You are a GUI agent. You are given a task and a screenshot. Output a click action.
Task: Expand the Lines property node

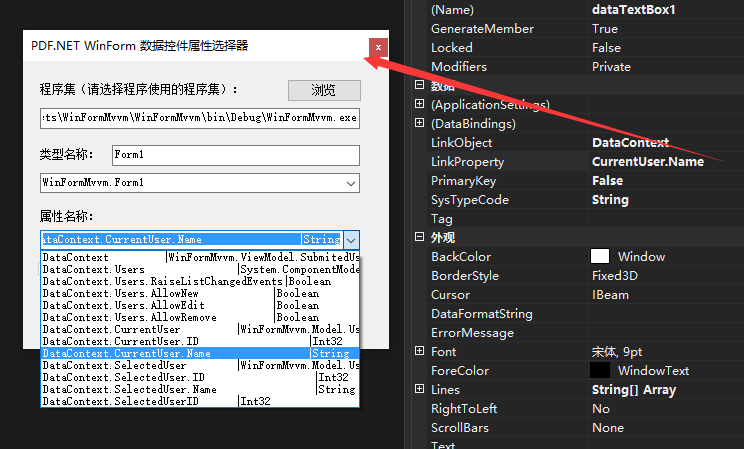coord(419,389)
